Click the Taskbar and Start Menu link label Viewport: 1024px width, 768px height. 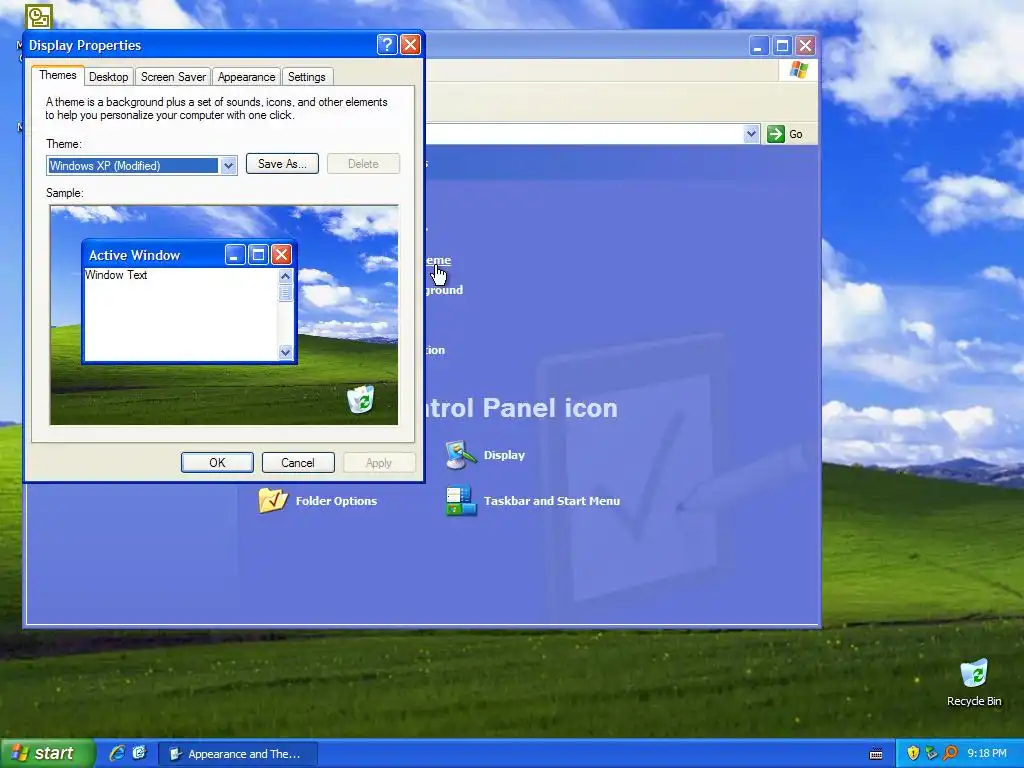click(x=552, y=501)
